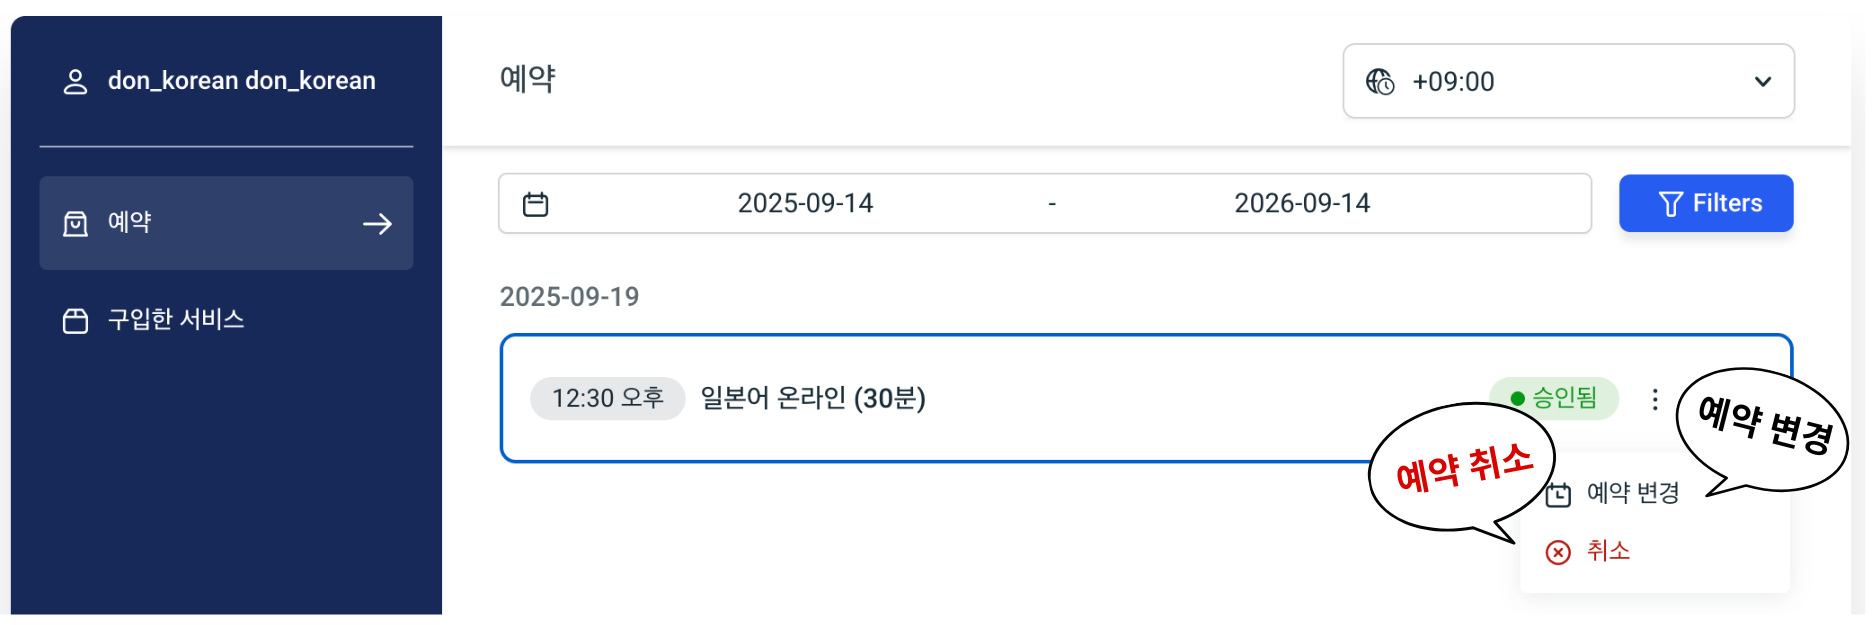Click the arrow icon beside 예약

pos(377,224)
